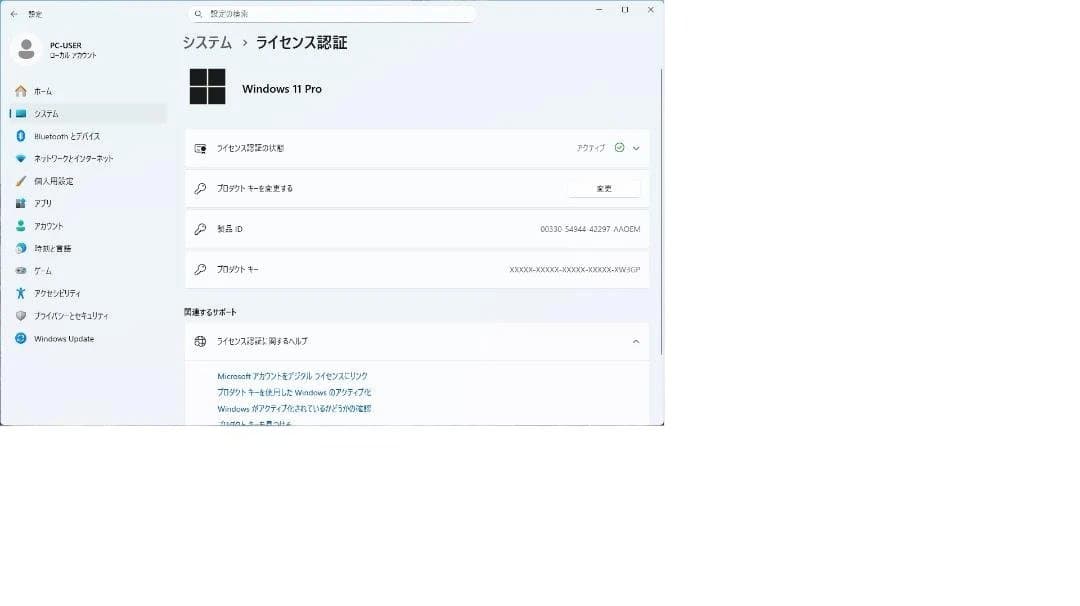Select ネットワークとインターネット in the sidebar

click(x=73, y=159)
